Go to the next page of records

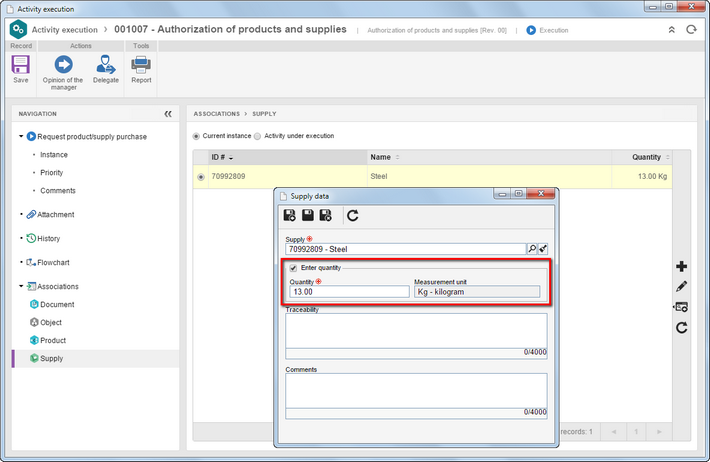(659, 432)
